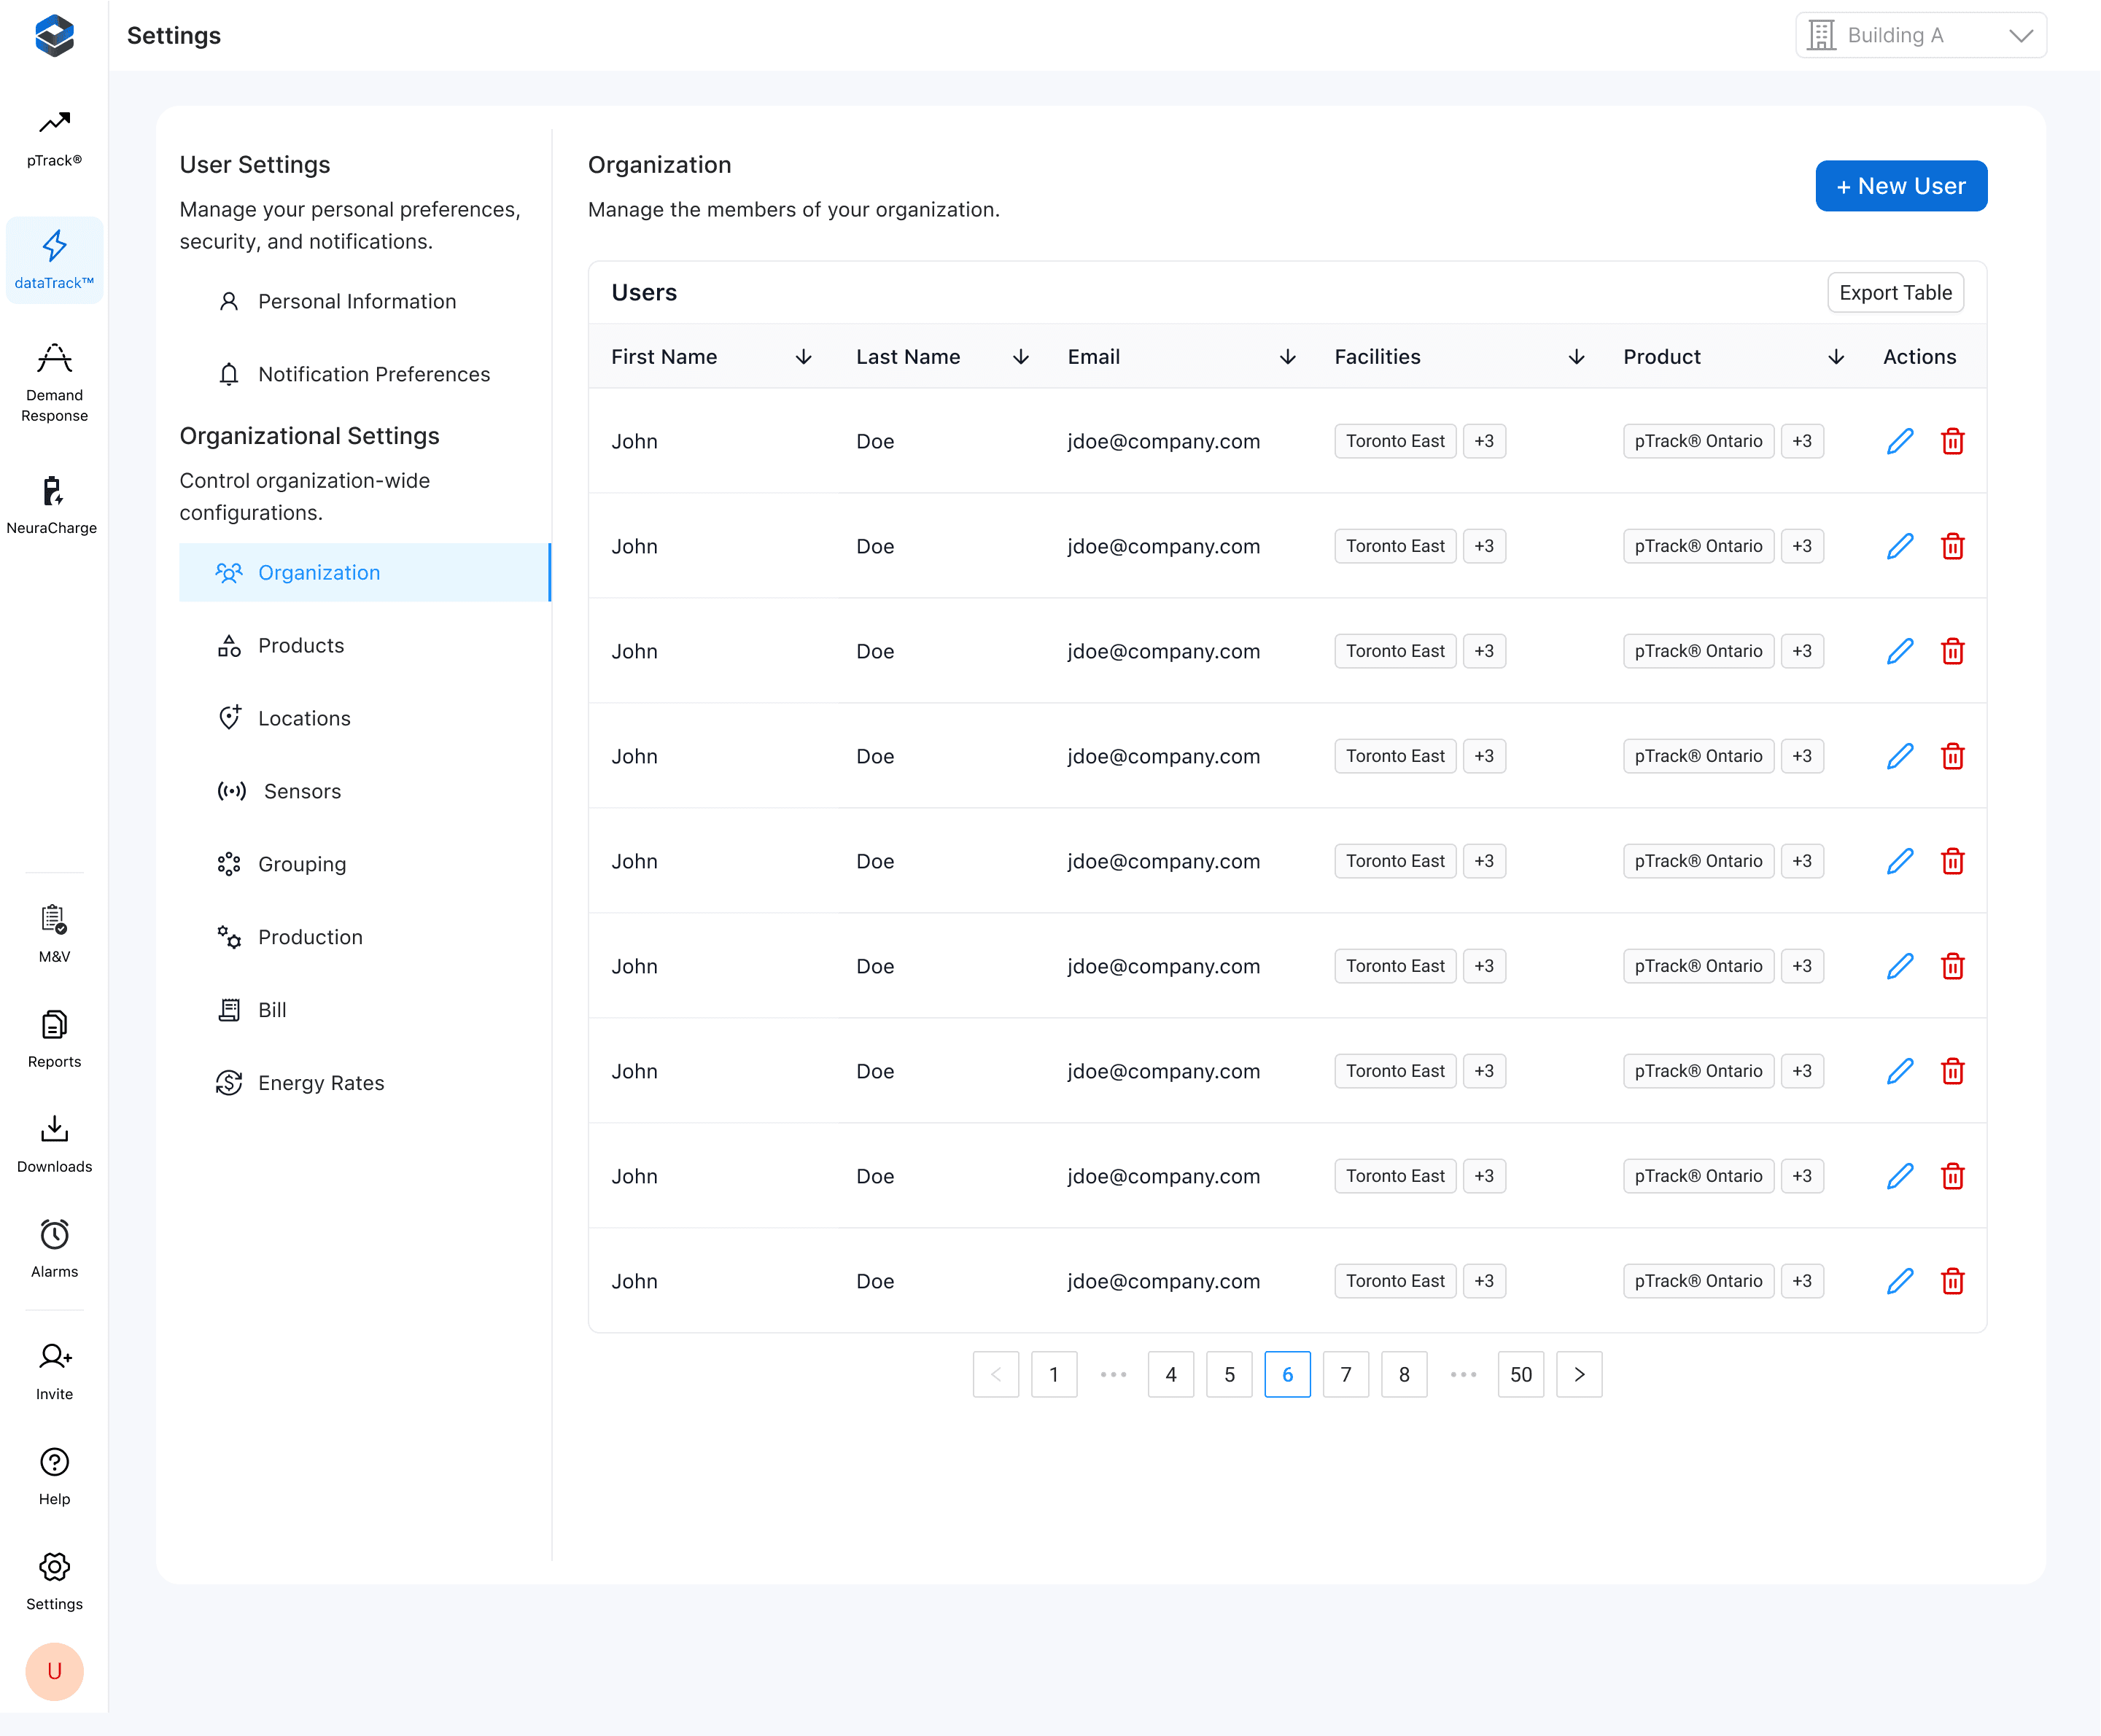
Task: Open Energy Rates settings
Action: [x=320, y=1083]
